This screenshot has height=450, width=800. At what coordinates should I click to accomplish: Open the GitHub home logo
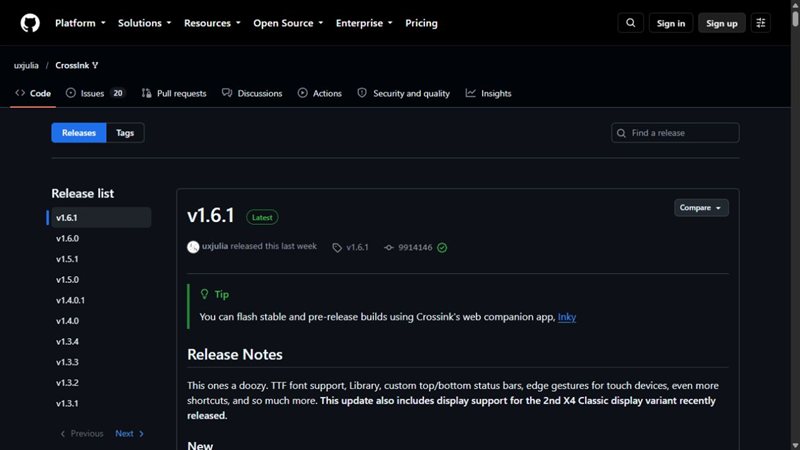(30, 23)
